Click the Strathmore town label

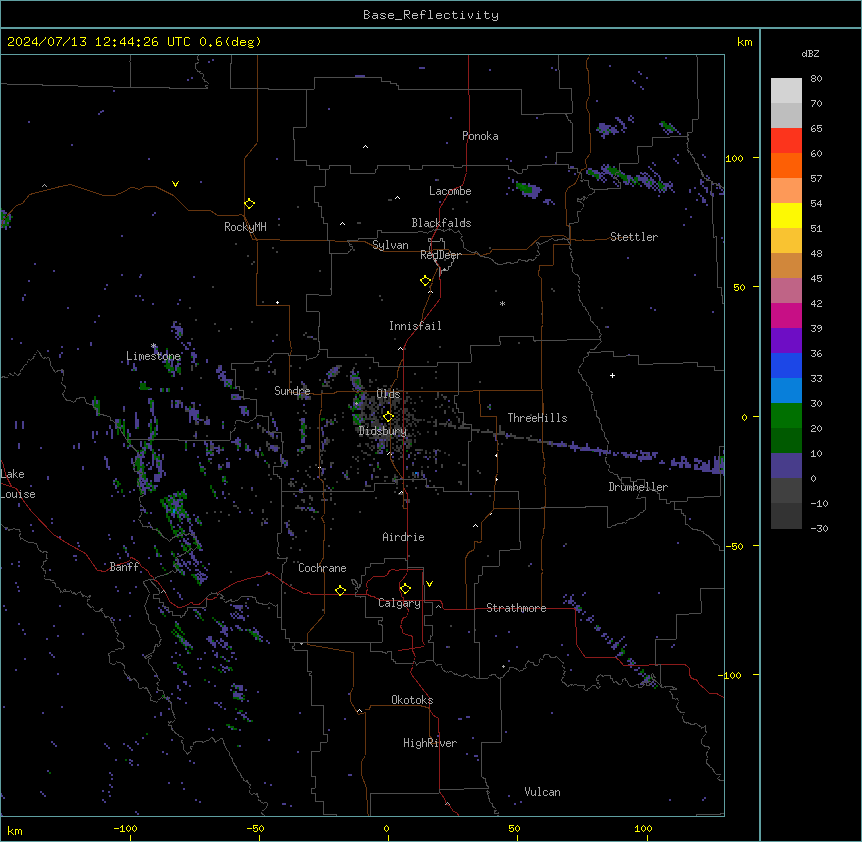tap(516, 608)
